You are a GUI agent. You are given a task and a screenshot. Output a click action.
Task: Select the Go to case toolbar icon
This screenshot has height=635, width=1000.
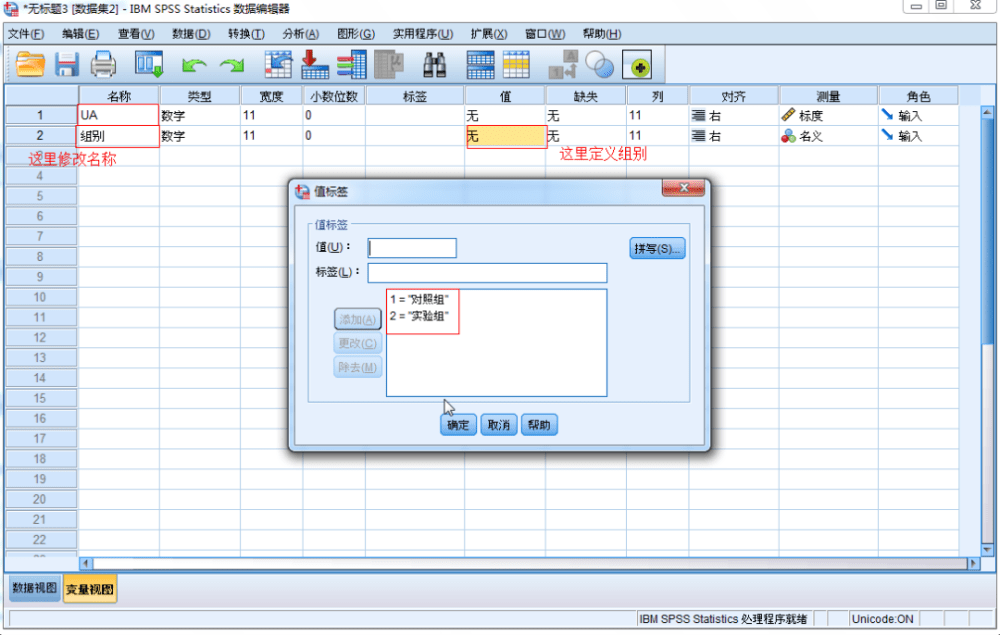pyautogui.click(x=278, y=64)
